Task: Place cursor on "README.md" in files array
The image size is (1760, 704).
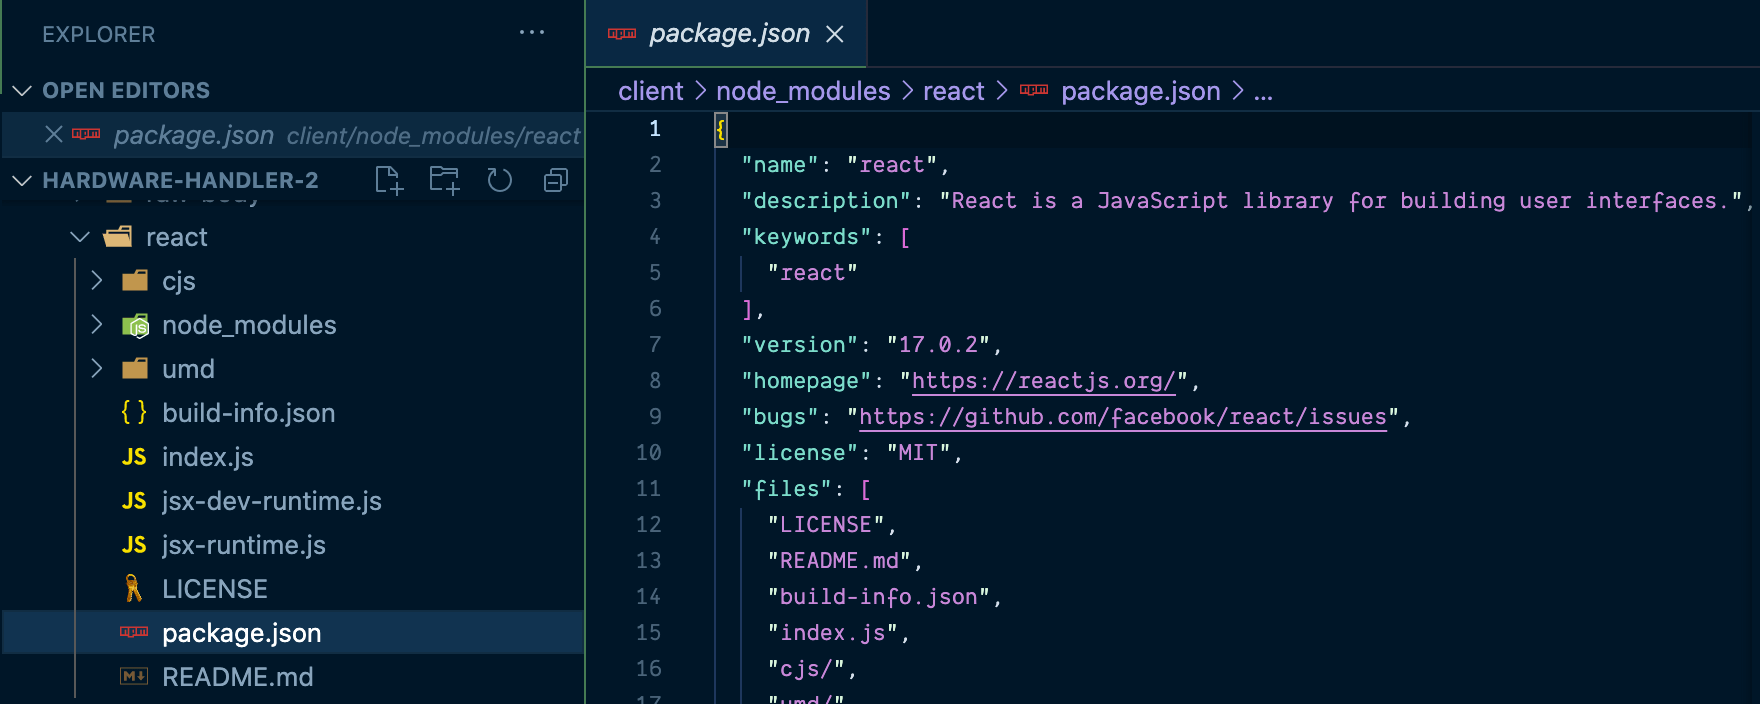Action: [x=839, y=561]
